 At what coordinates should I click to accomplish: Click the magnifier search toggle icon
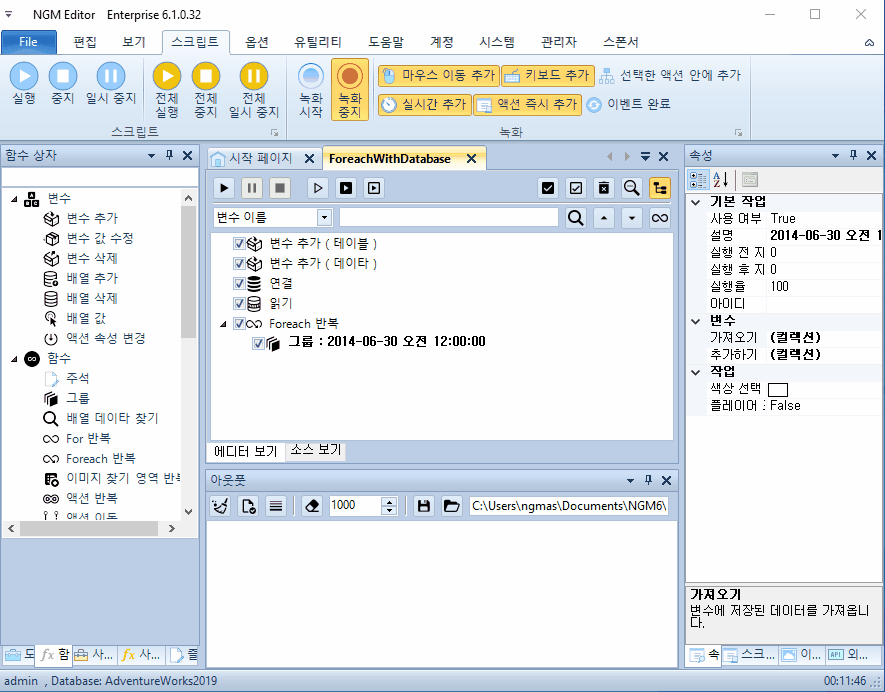point(632,188)
